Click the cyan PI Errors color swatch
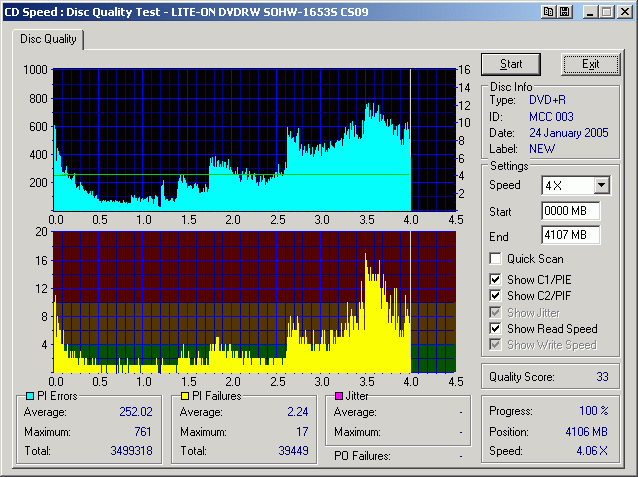Viewport: 638px width, 477px height. pos(30,396)
